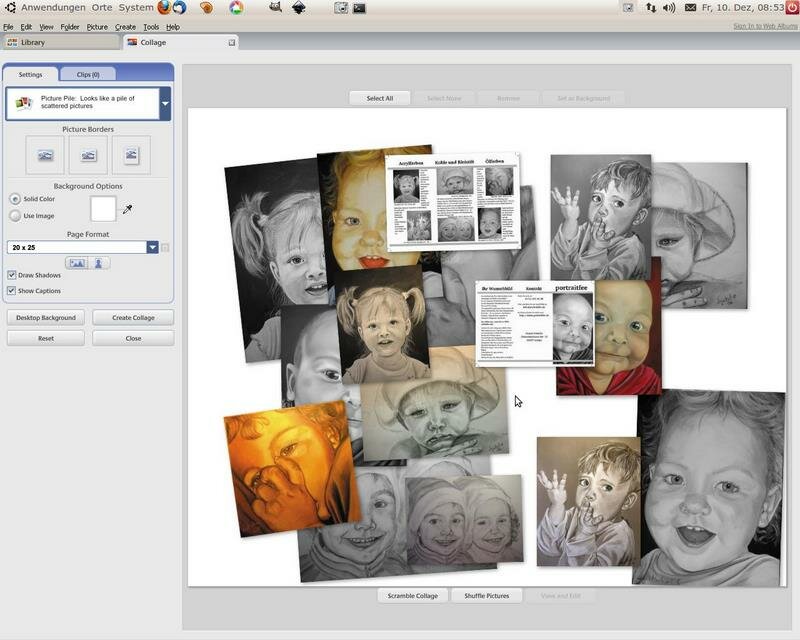This screenshot has width=800, height=640.
Task: Open the Tools menu
Action: [151, 27]
